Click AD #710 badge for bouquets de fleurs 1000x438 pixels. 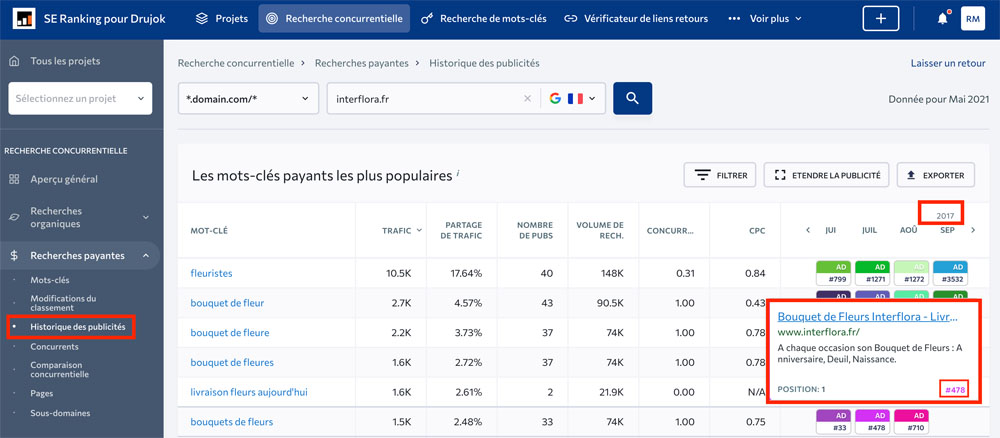coord(911,421)
